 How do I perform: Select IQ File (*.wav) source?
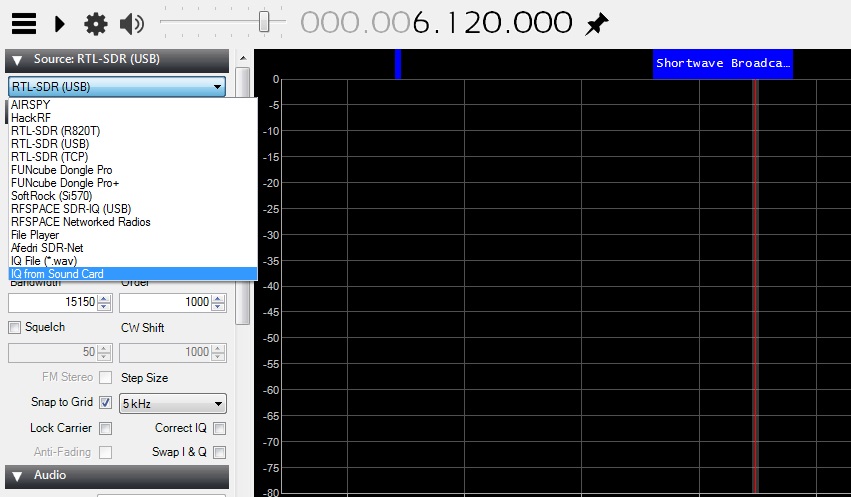click(133, 261)
